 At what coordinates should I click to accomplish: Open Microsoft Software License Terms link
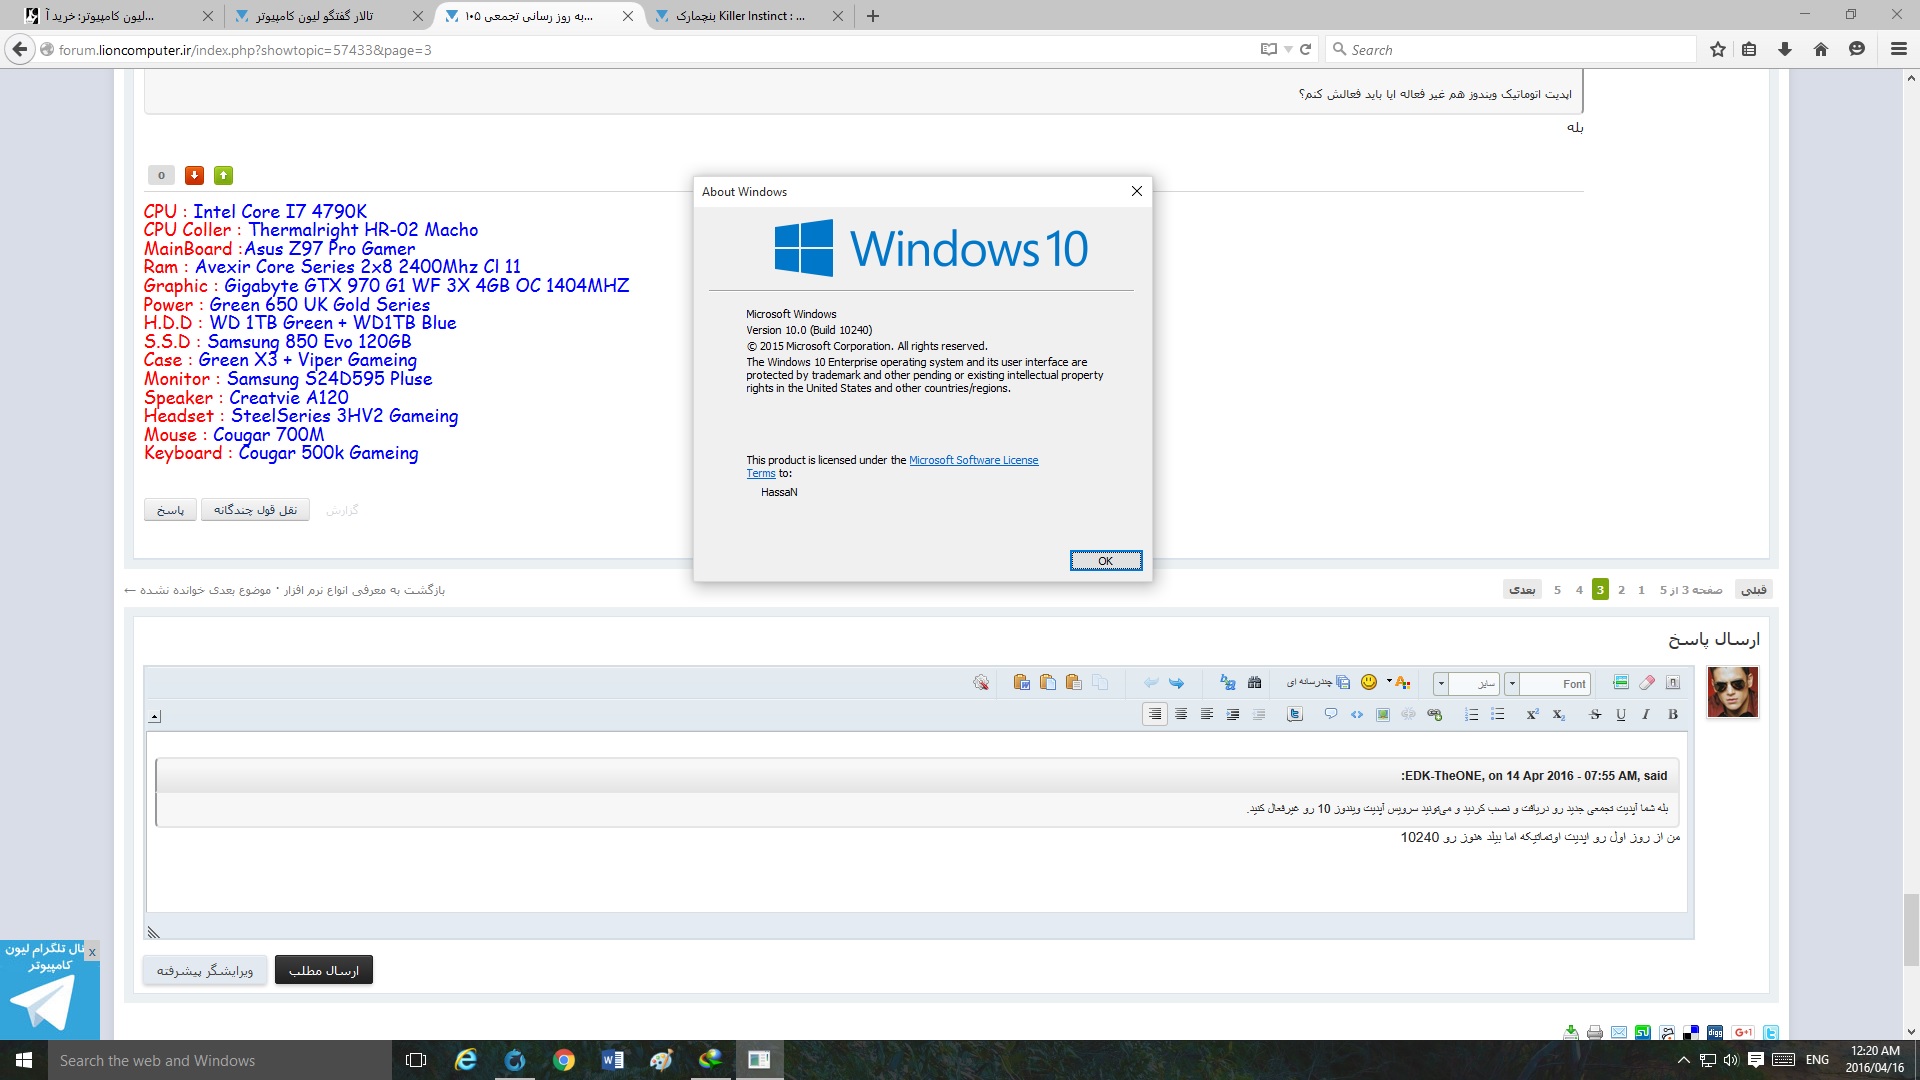tap(973, 460)
